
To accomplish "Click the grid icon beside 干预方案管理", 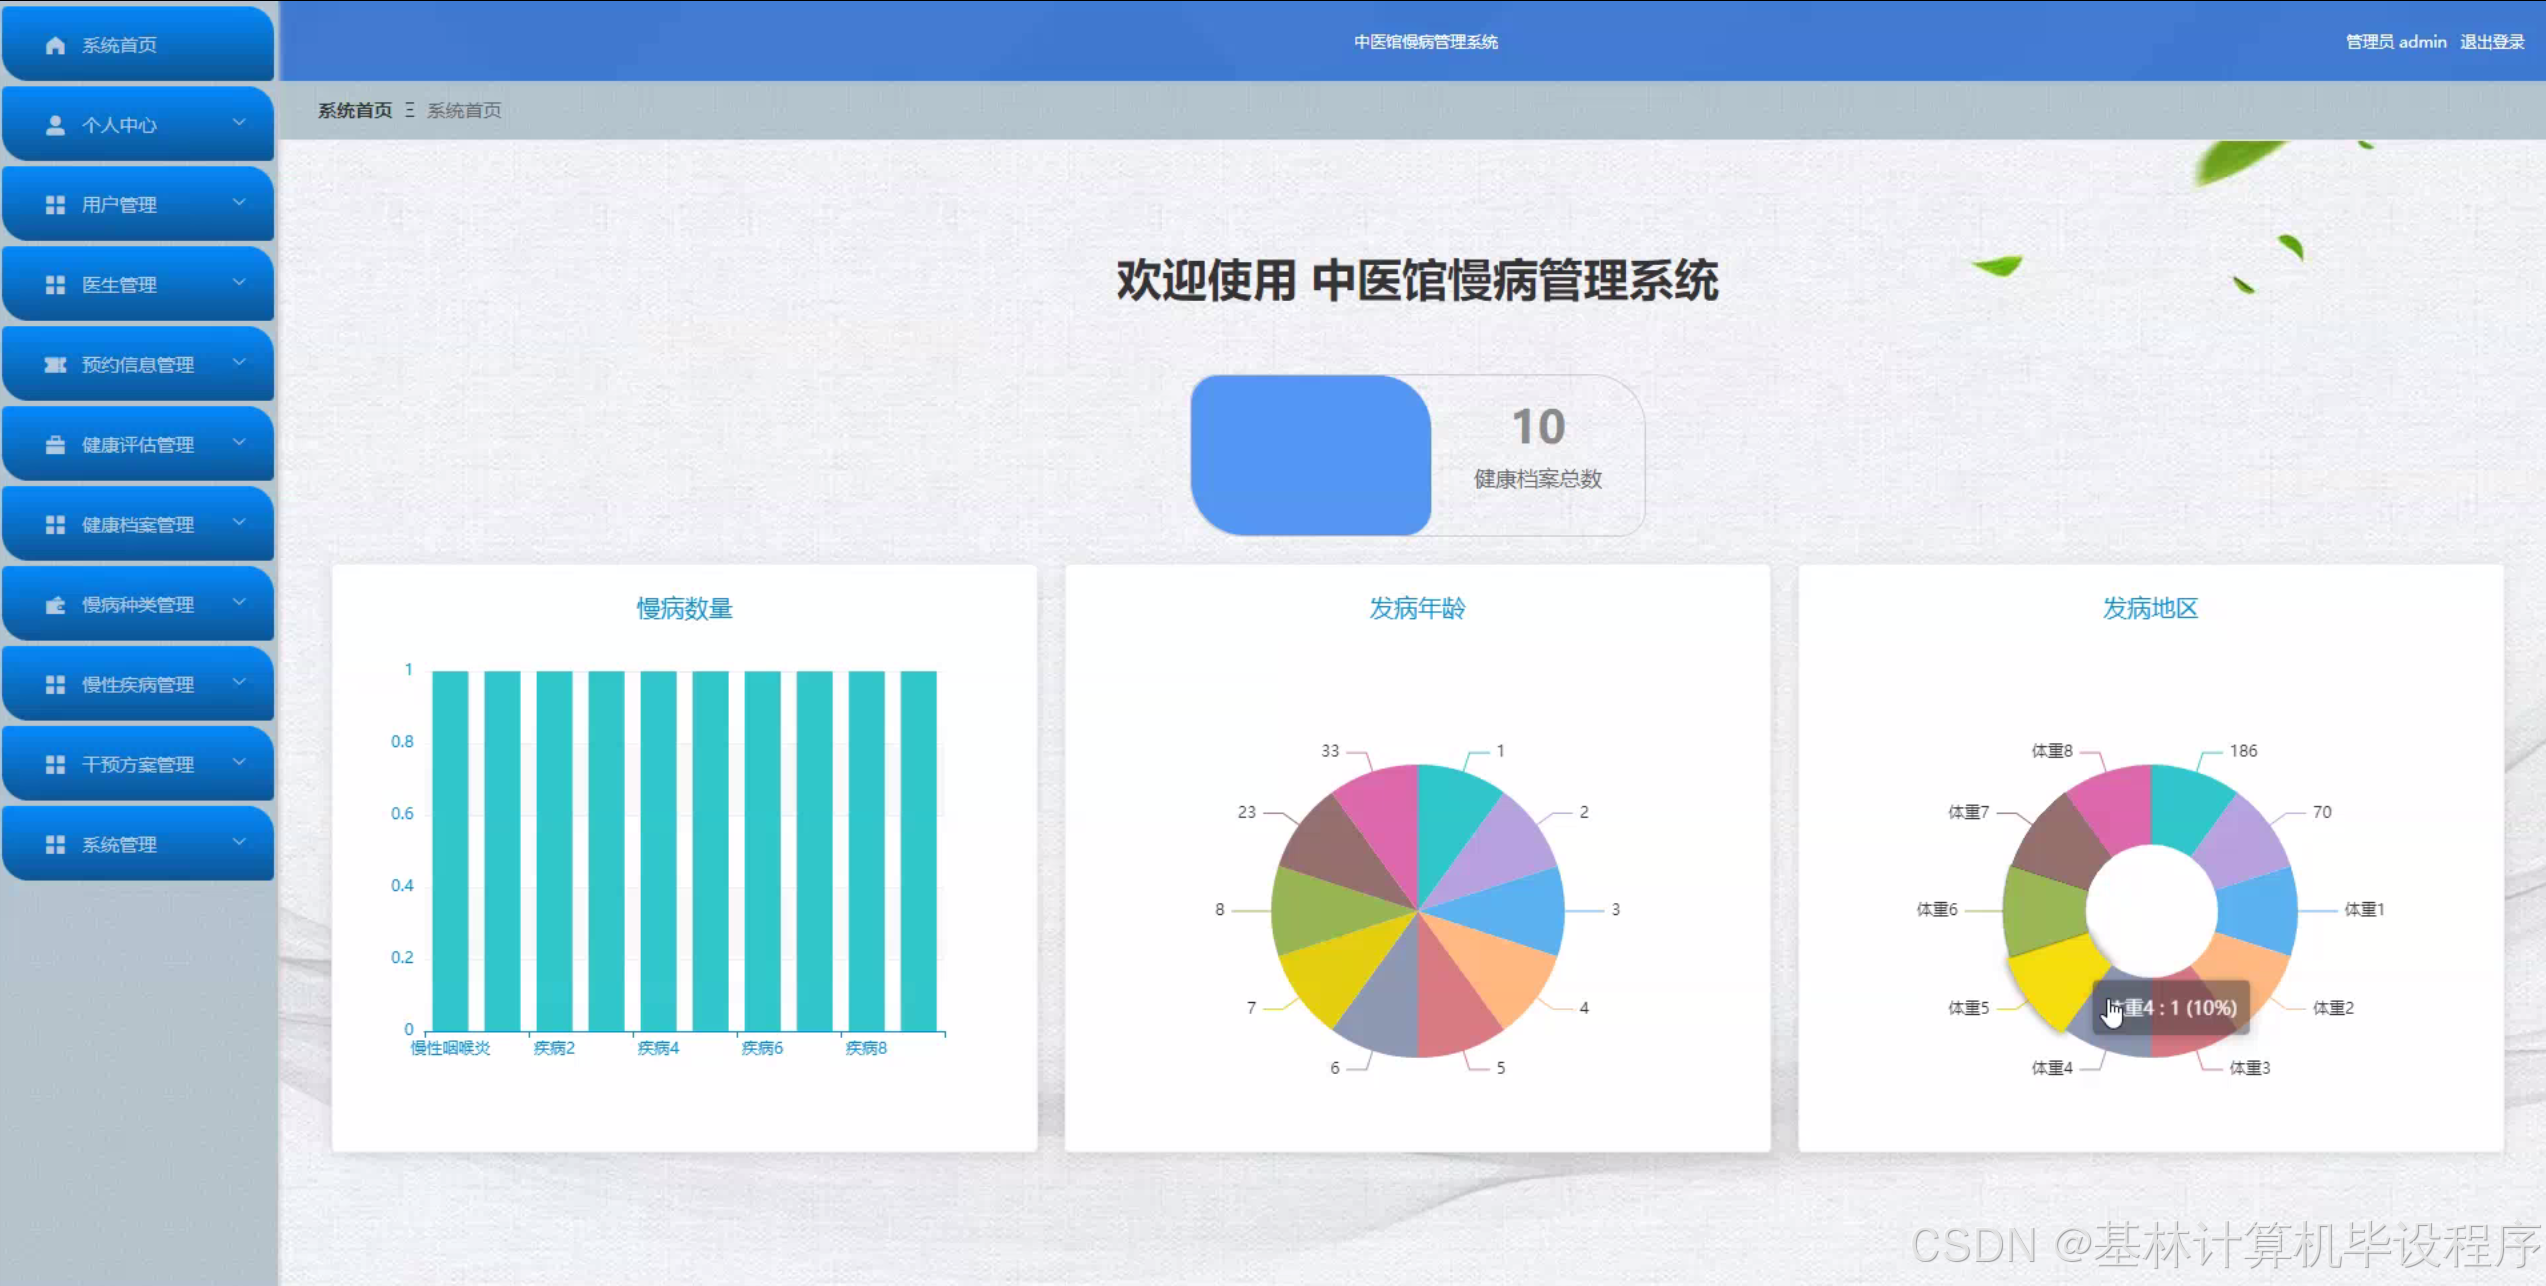I will point(55,765).
